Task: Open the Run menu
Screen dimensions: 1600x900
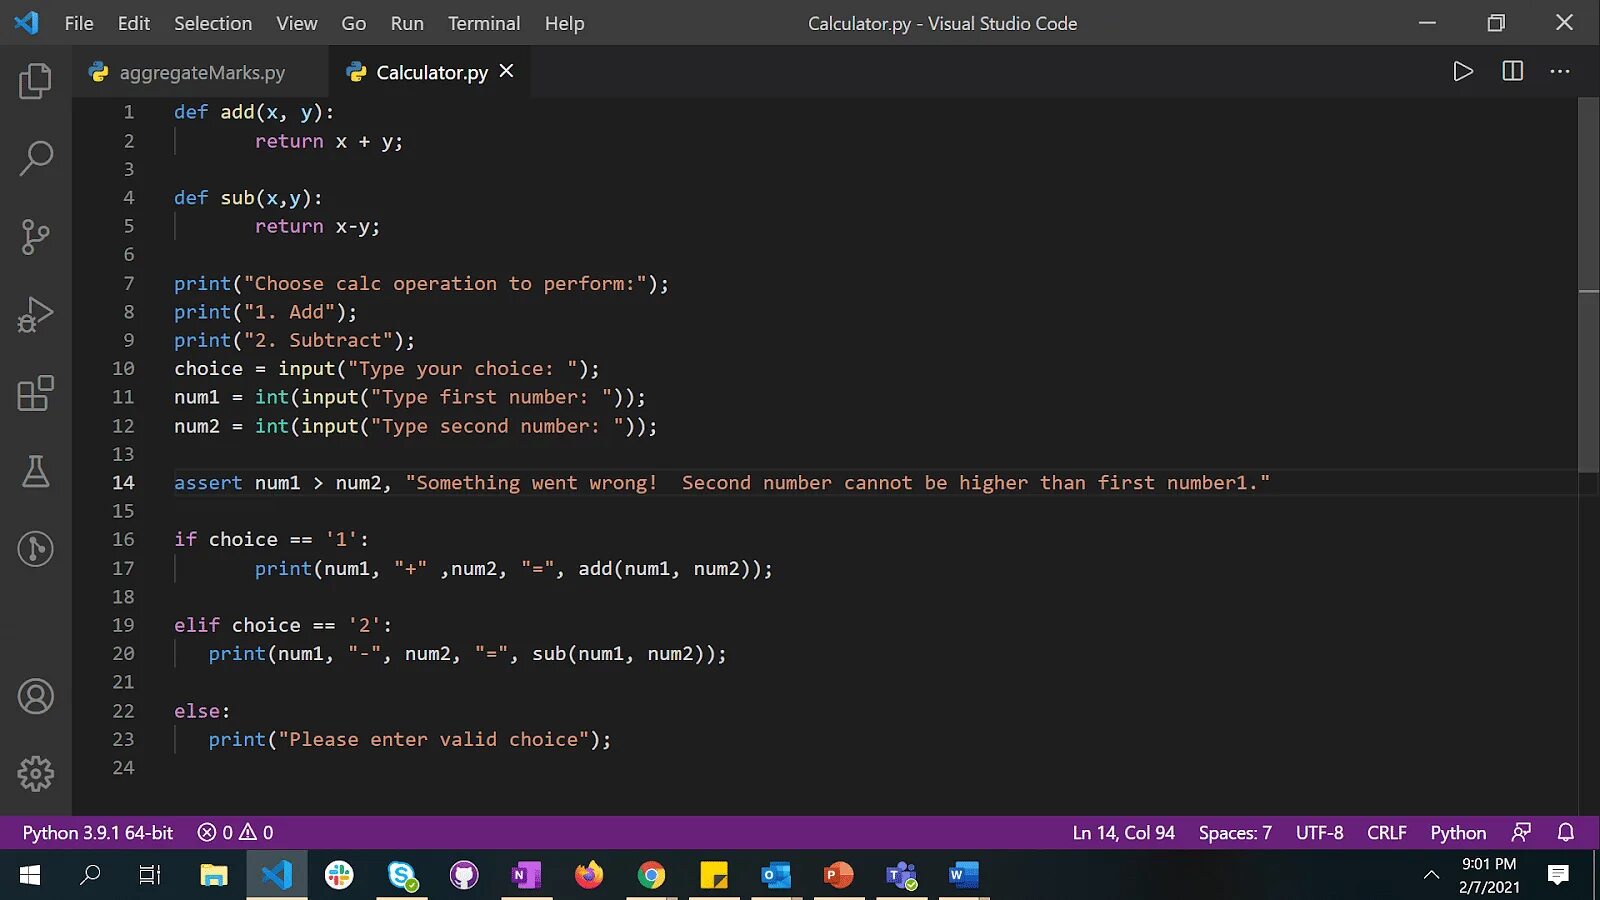Action: [x=406, y=23]
